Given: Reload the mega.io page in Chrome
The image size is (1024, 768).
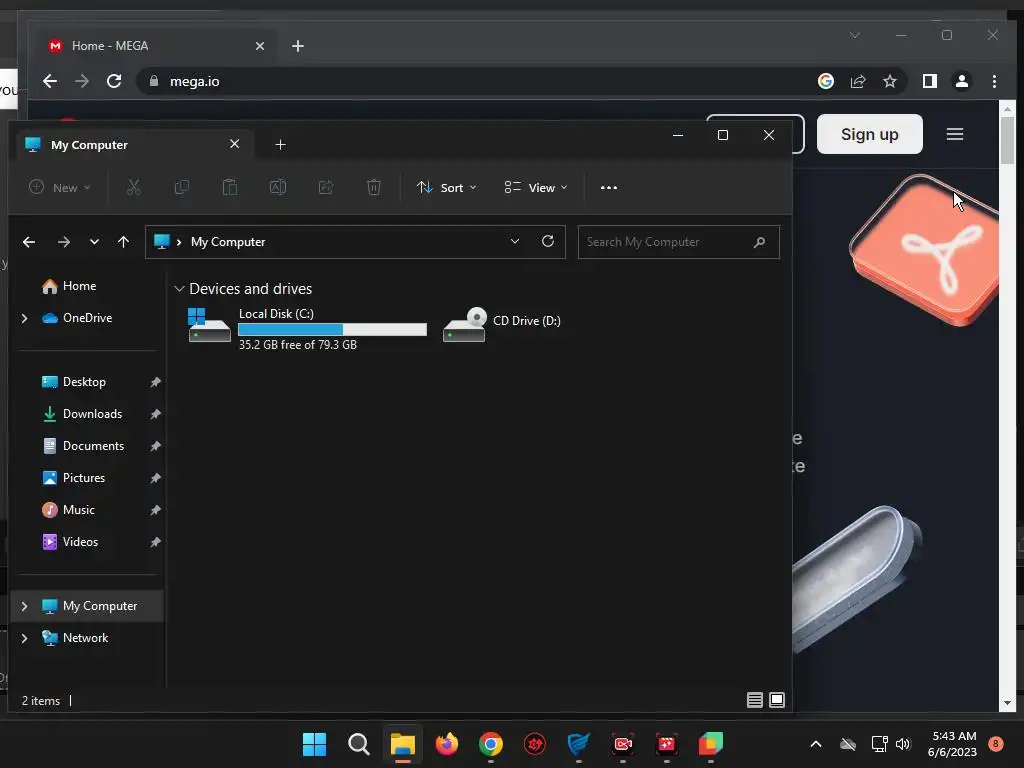Looking at the screenshot, I should [x=114, y=81].
